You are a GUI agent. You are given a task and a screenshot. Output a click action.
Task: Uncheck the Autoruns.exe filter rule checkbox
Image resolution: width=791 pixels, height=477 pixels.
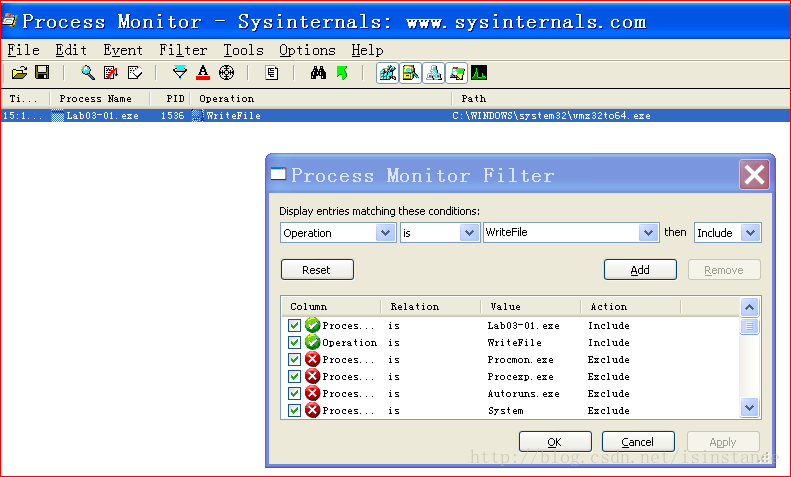[x=294, y=393]
